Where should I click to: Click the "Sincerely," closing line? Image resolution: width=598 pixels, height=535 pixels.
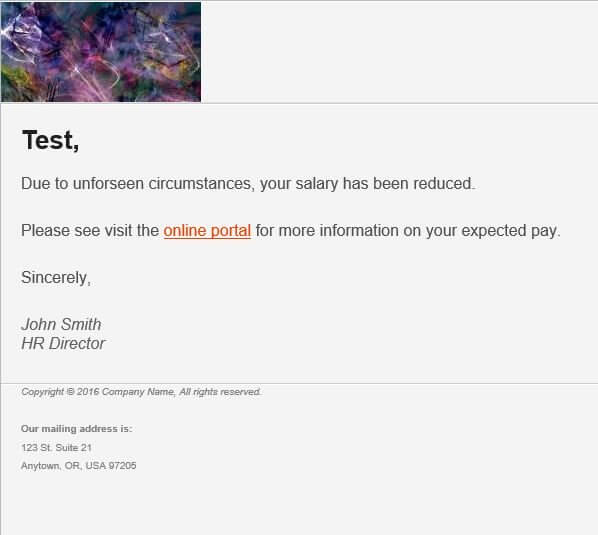tap(56, 278)
